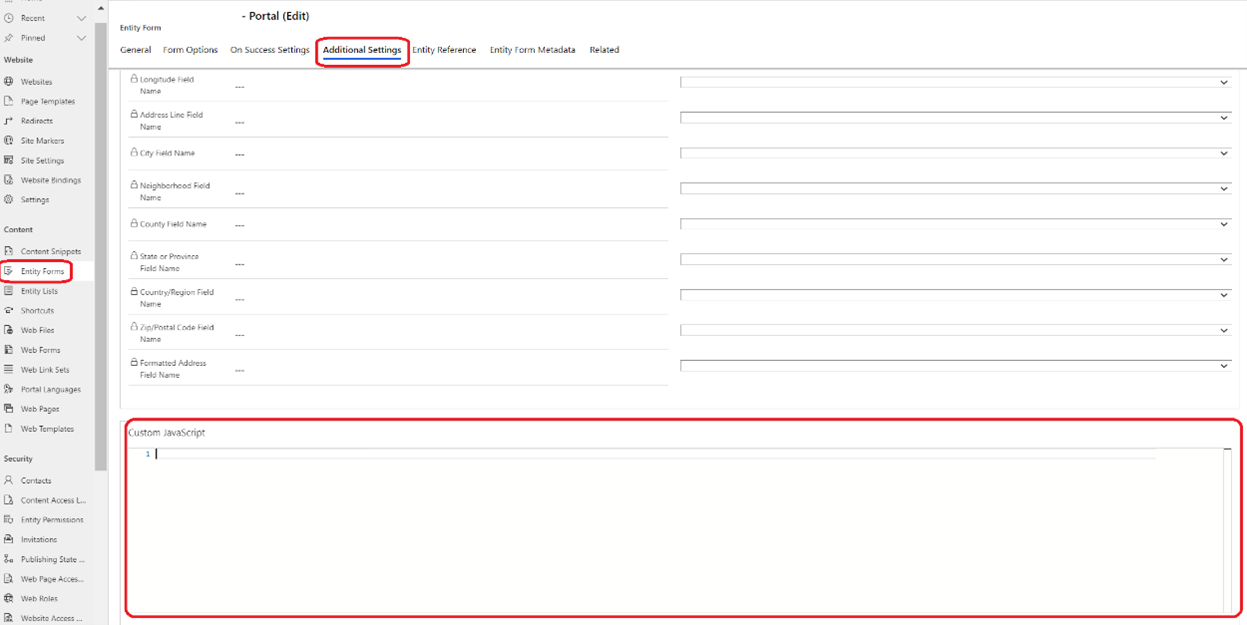Open the County Field Name dropdown
This screenshot has width=1247, height=625.
click(955, 224)
